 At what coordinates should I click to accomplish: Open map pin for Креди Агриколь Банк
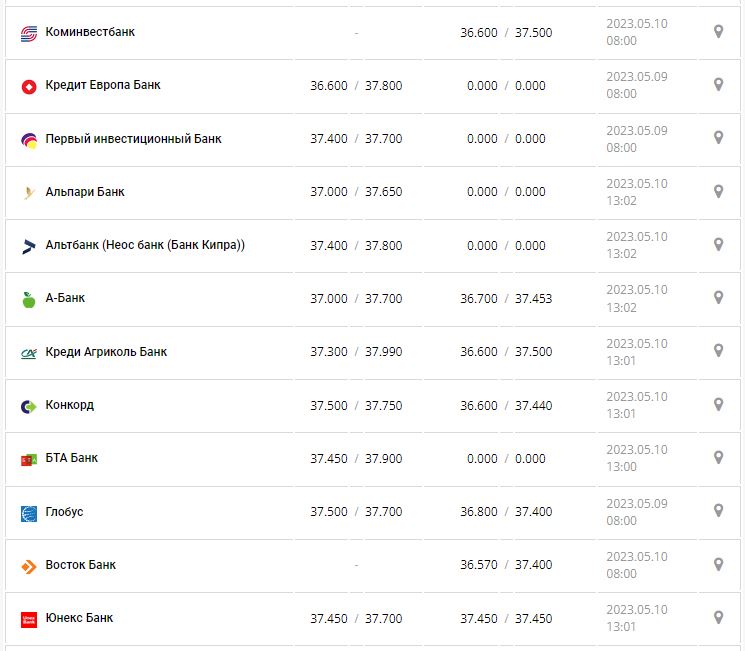718,351
